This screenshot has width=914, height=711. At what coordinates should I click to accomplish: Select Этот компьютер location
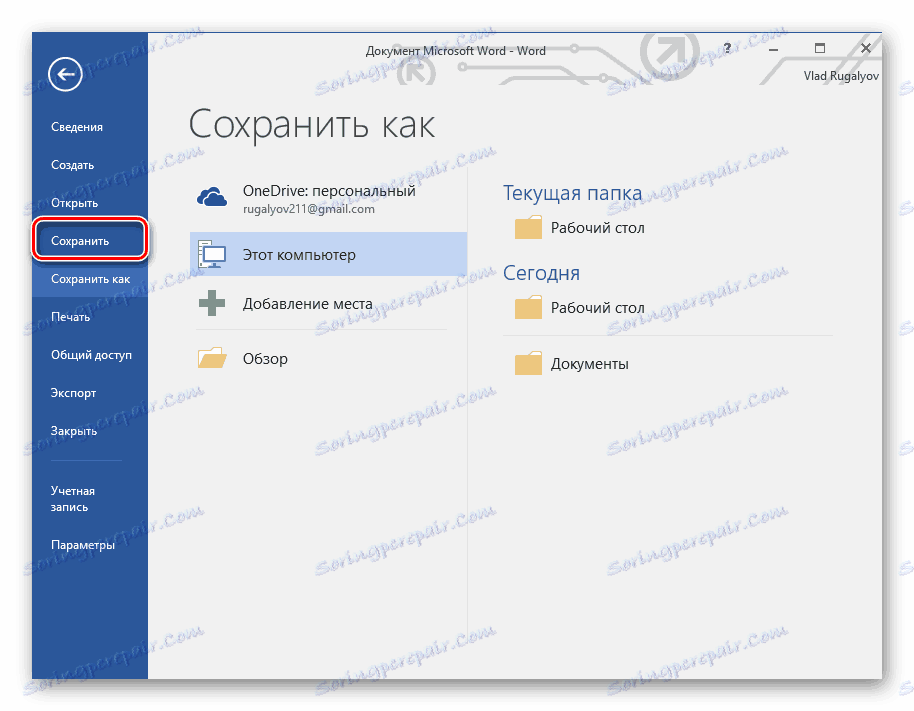click(x=329, y=254)
